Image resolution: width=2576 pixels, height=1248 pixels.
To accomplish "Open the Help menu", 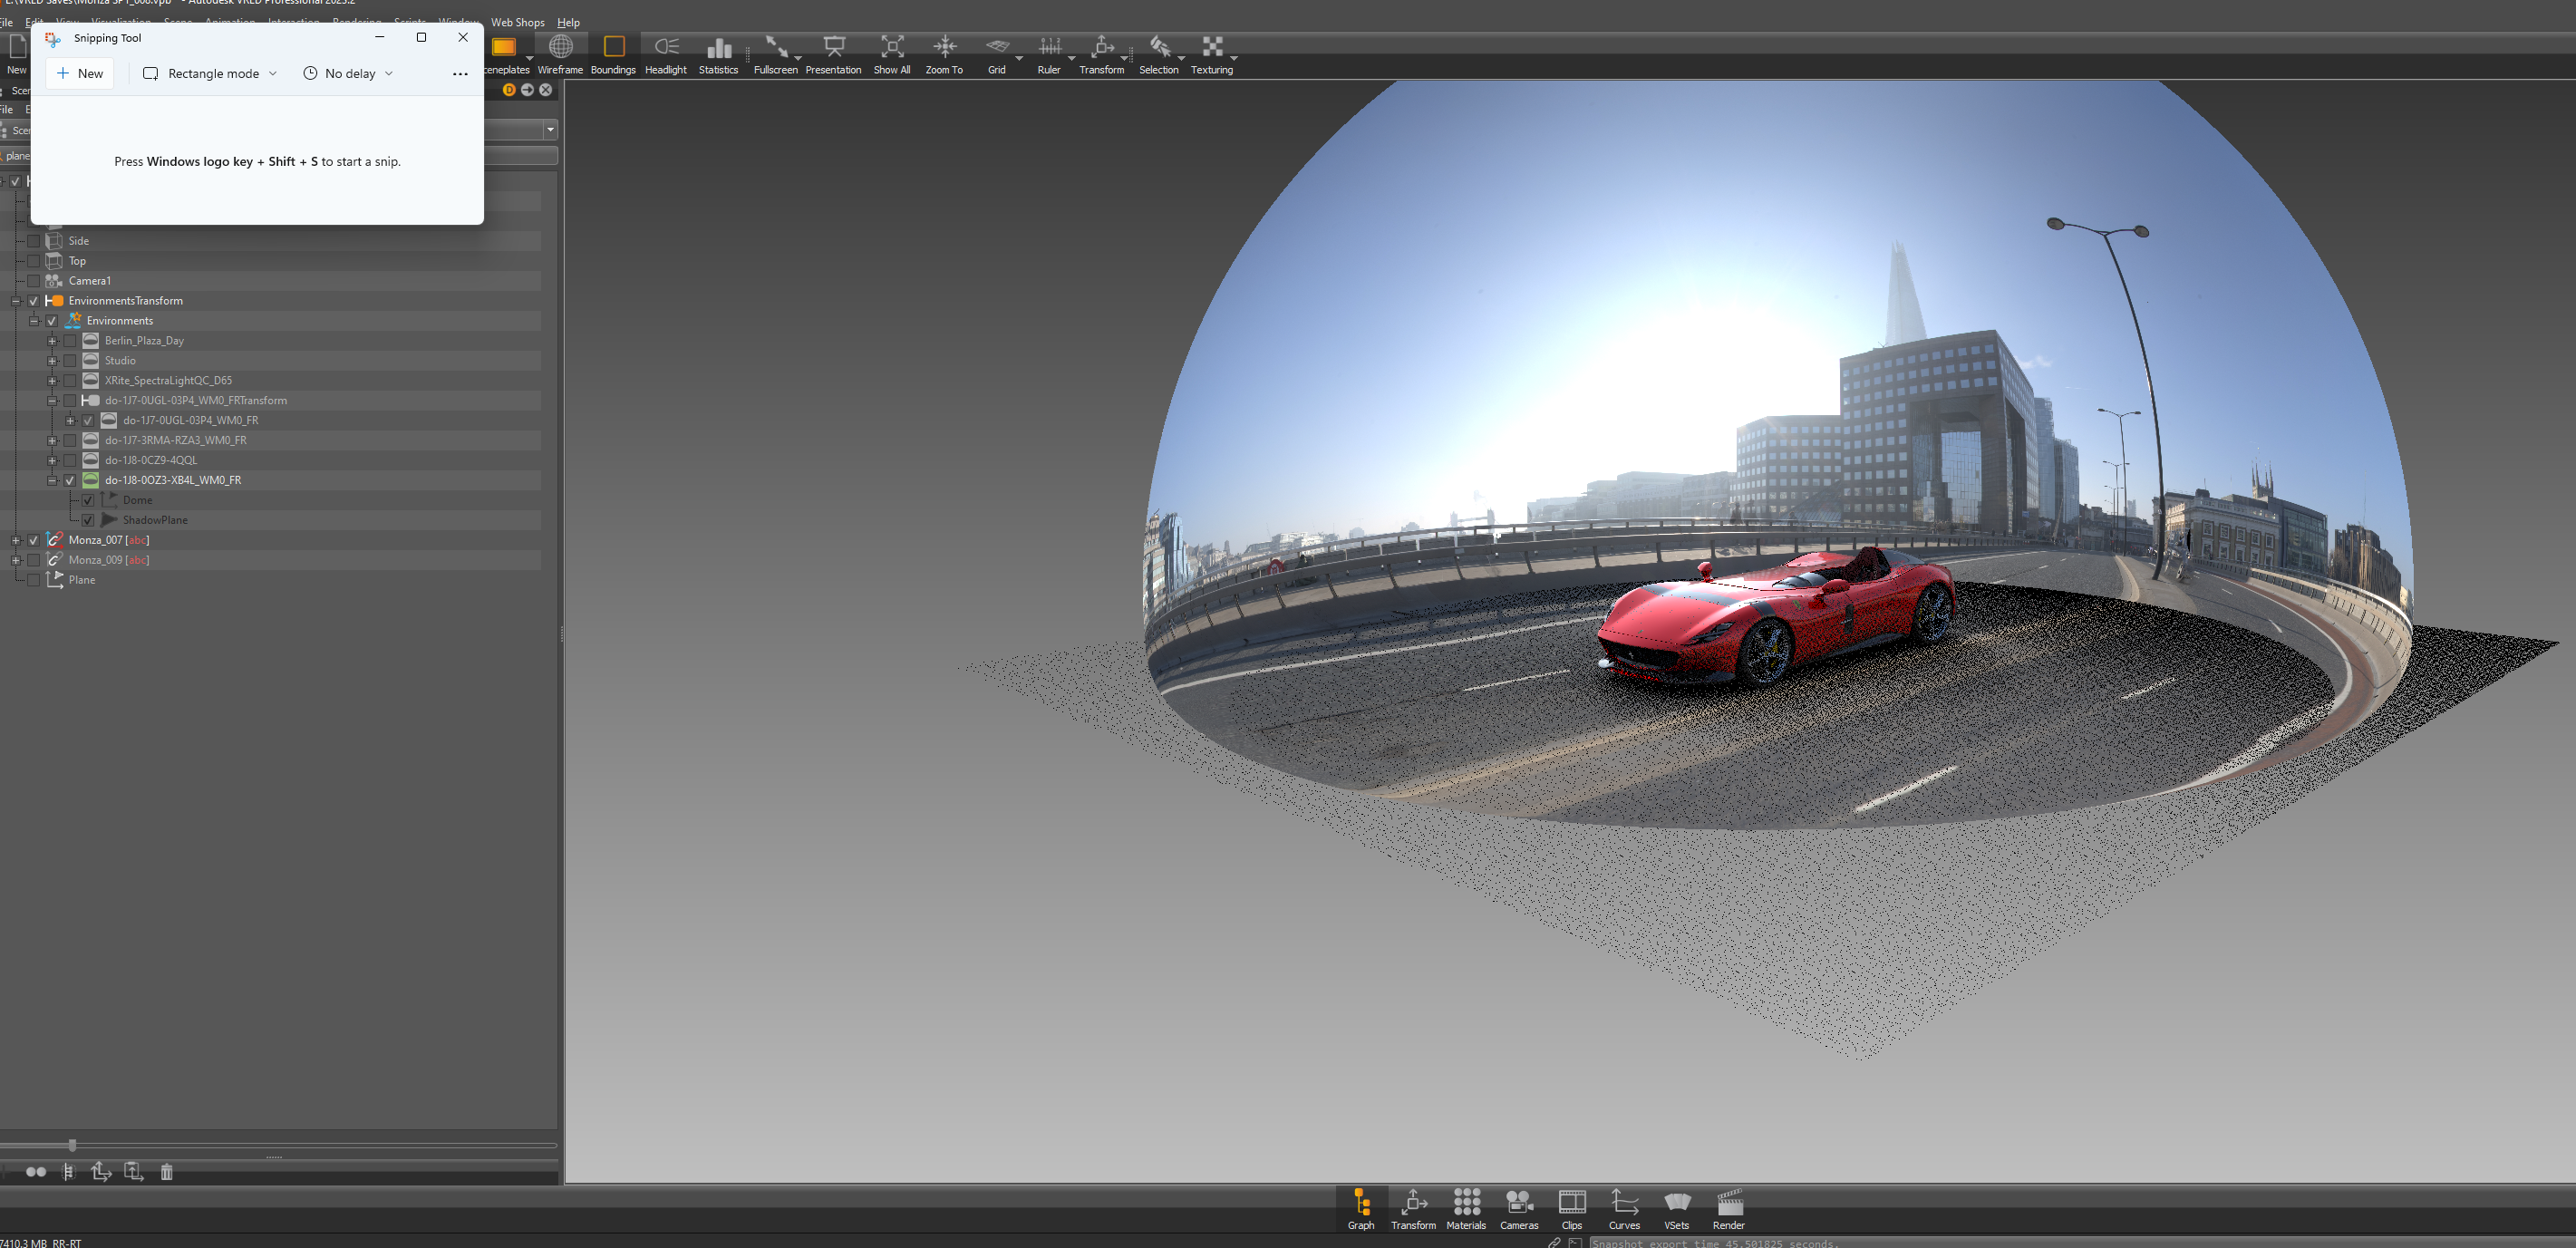I will tap(568, 22).
